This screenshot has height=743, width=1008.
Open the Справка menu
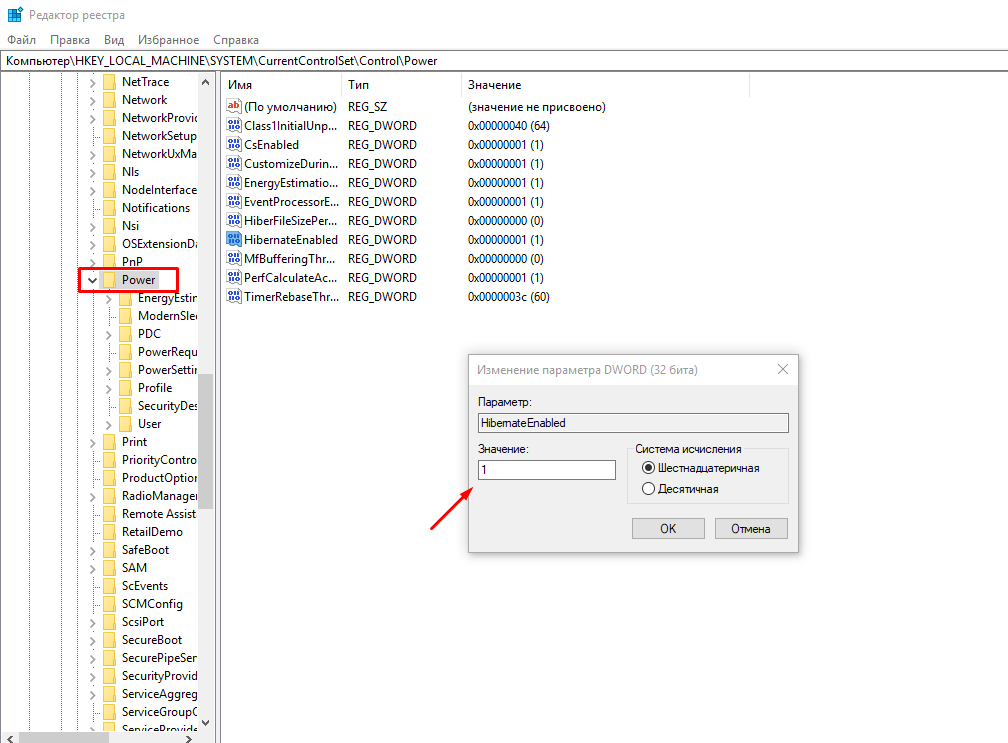236,40
